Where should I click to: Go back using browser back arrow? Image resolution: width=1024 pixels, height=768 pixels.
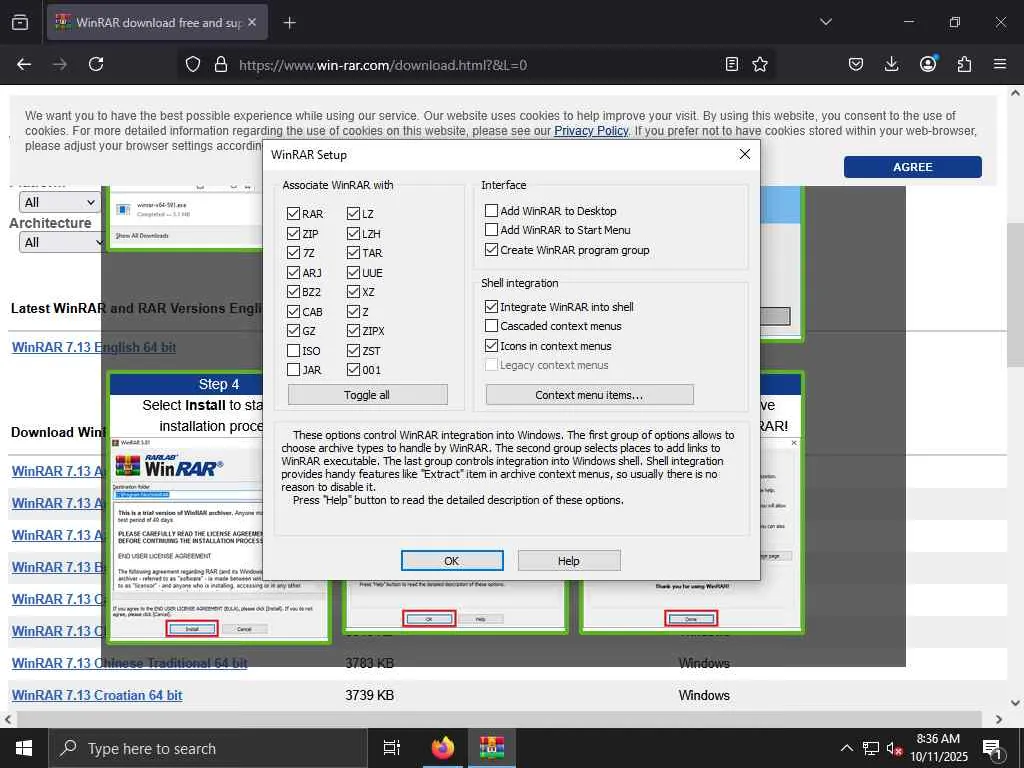coord(24,64)
